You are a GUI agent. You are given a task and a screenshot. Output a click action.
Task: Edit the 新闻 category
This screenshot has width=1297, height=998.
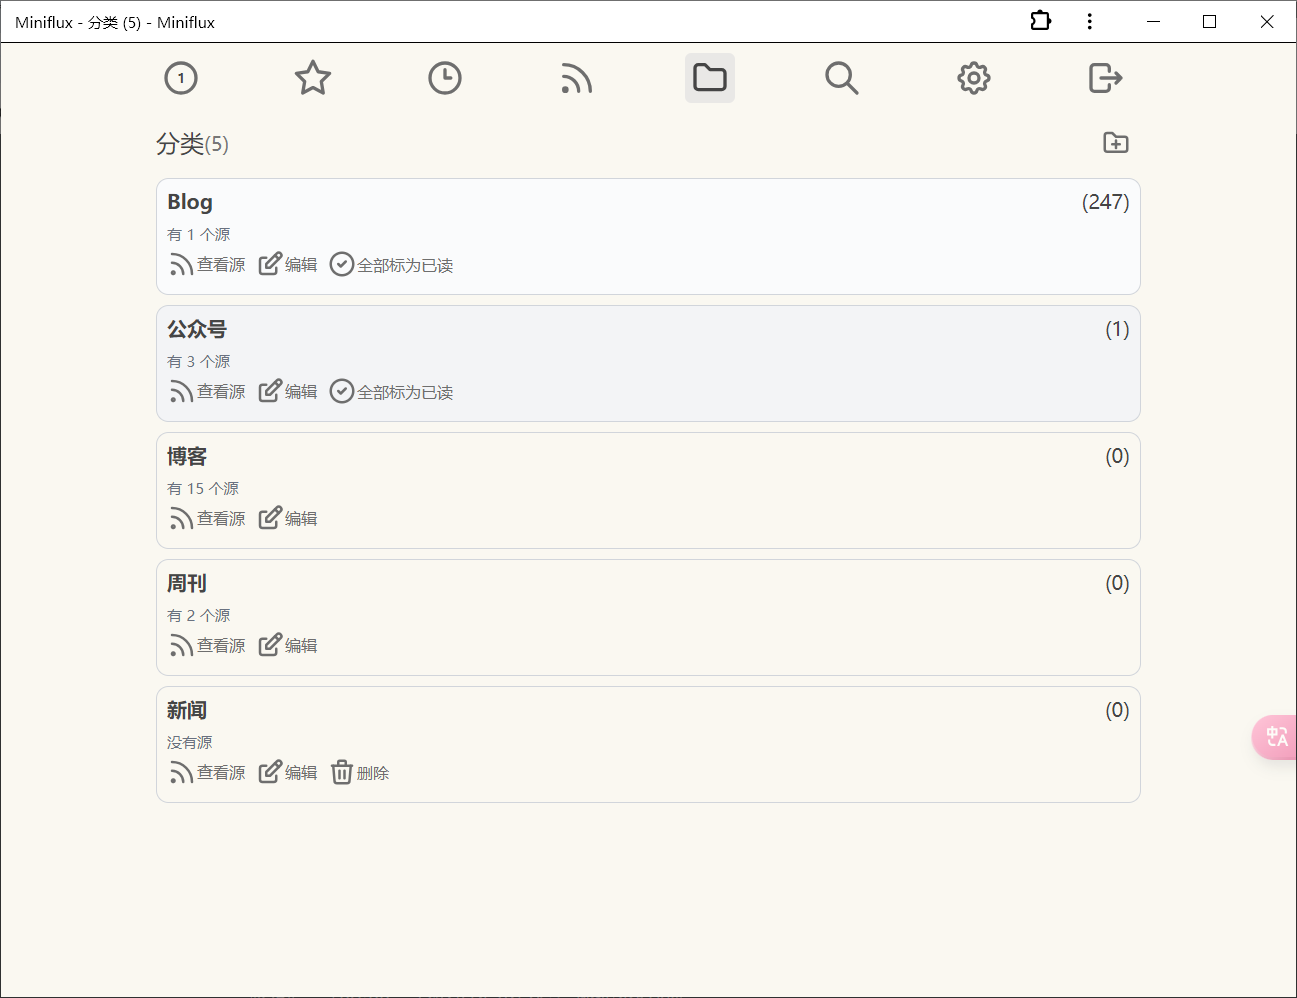point(288,772)
